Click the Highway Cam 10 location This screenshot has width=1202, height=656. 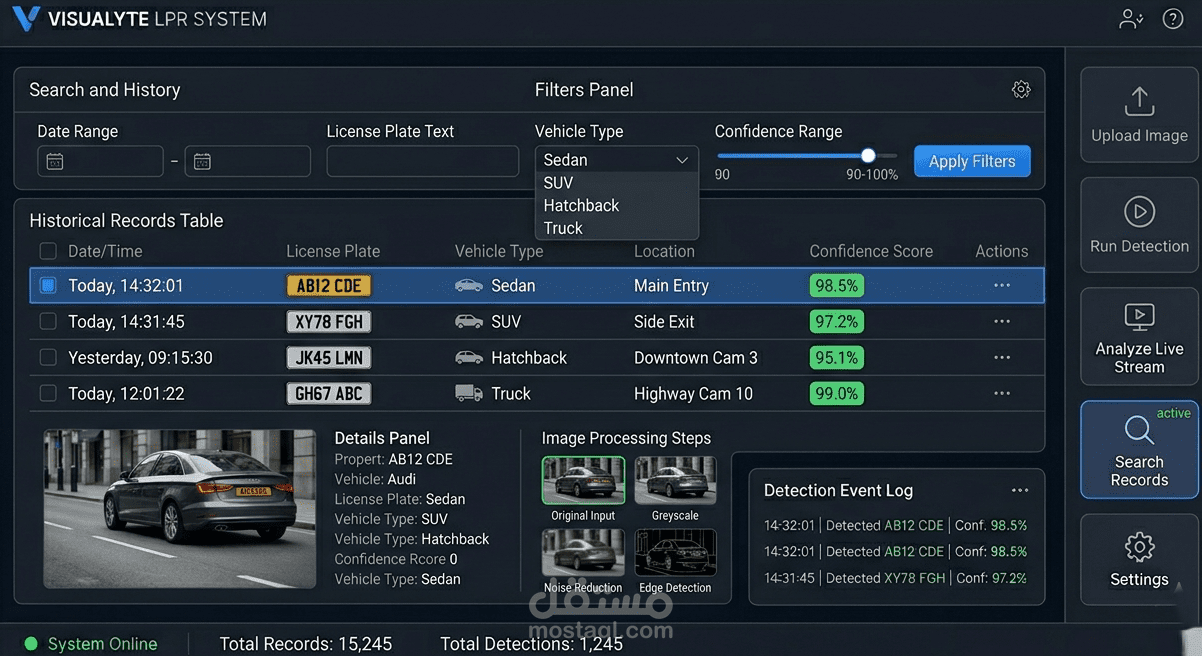[693, 394]
